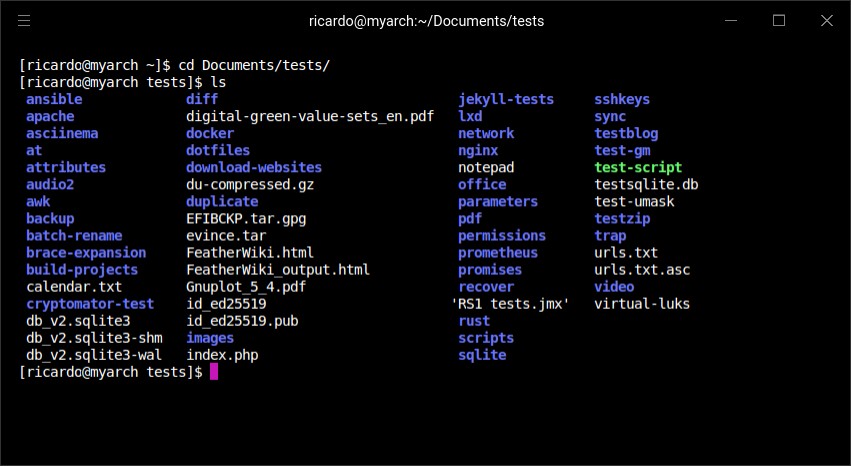Click the 'duplicate' directory name

click(222, 201)
